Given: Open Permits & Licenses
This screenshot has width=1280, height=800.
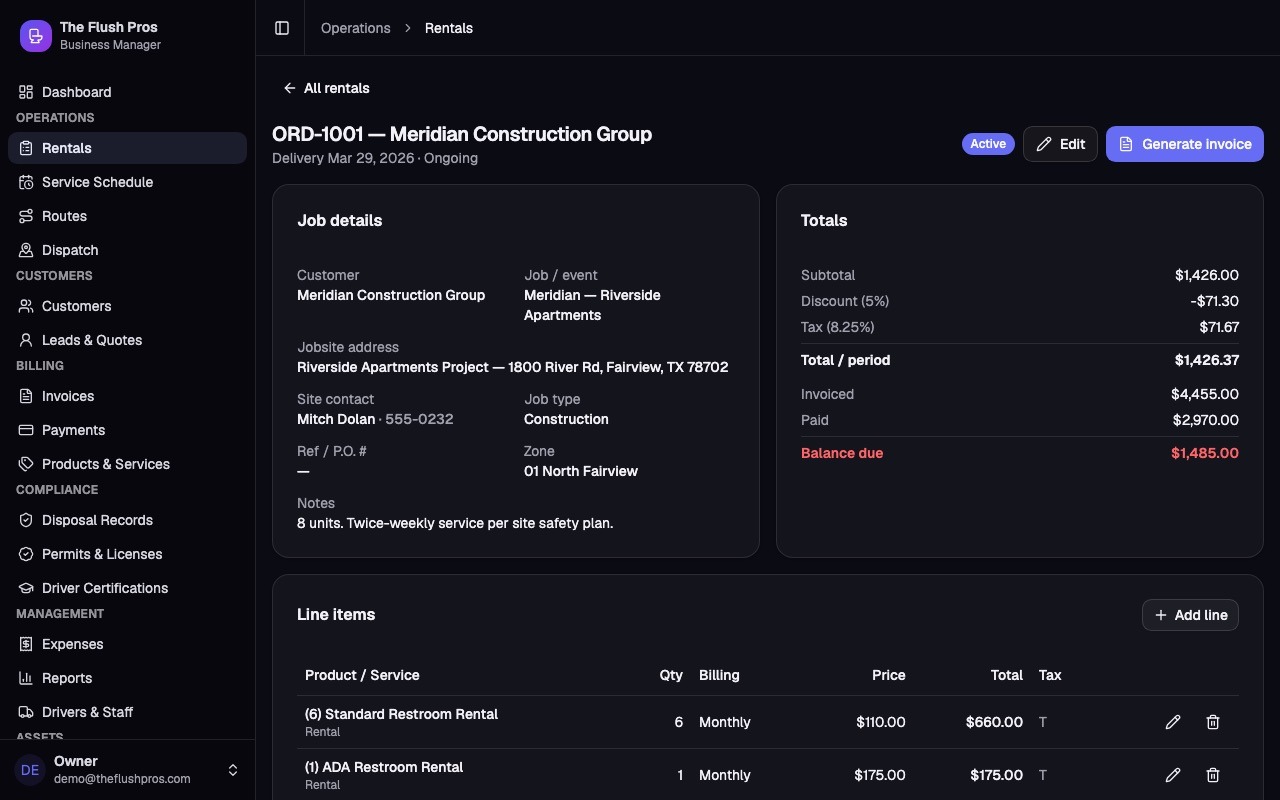Looking at the screenshot, I should point(127,554).
